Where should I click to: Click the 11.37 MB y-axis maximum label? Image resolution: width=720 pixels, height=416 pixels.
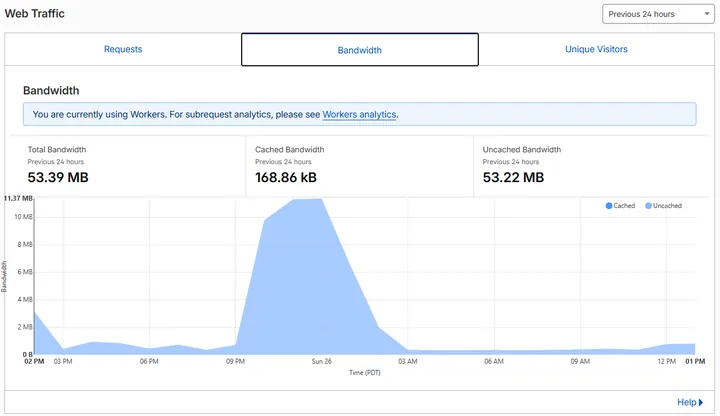[18, 198]
